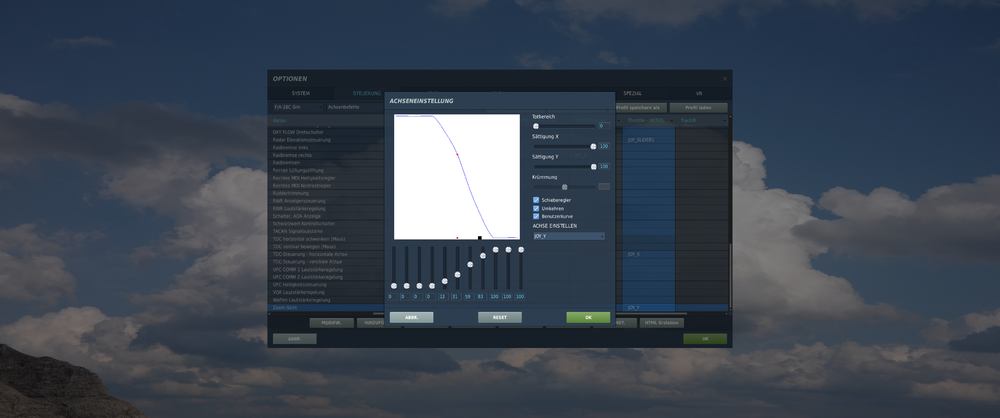This screenshot has width=1000, height=418.
Task: Click the JOY_SLIDER1 assignment cell
Action: coord(649,140)
